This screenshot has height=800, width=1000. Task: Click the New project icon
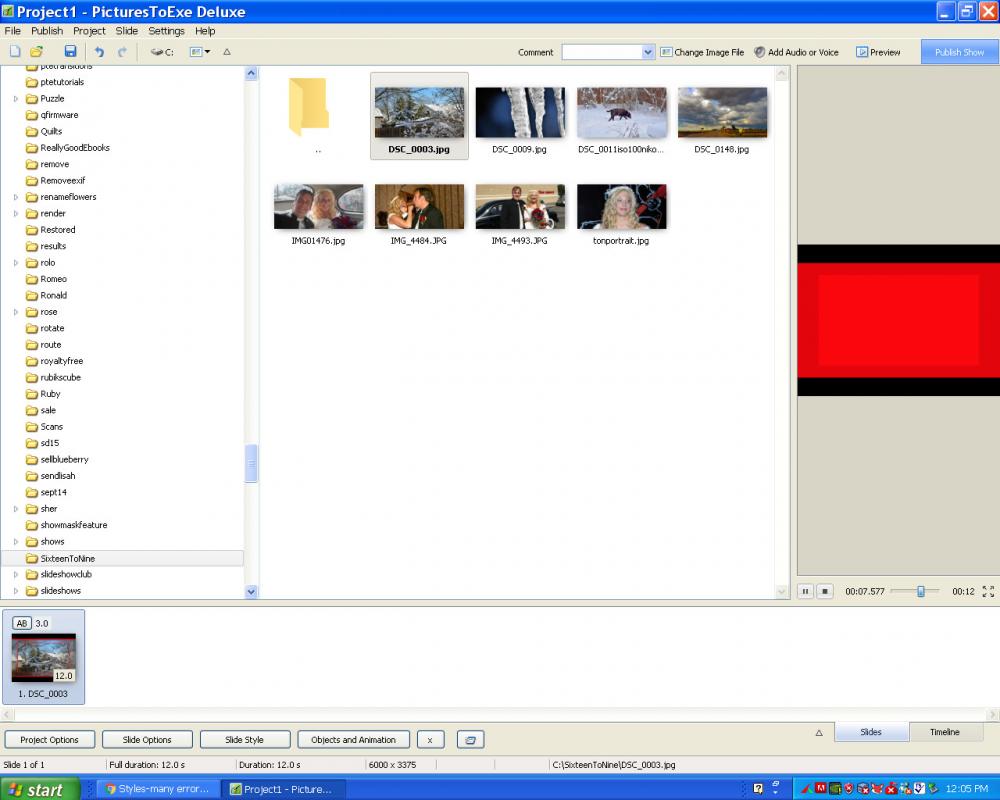(x=14, y=52)
